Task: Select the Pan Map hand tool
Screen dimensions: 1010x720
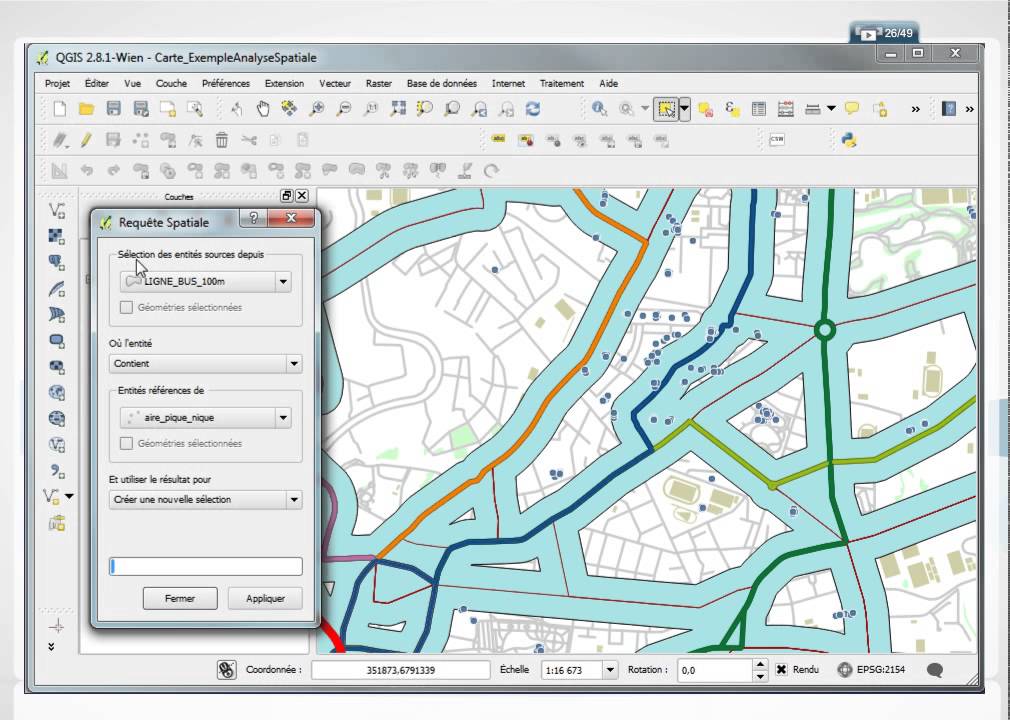Action: (x=263, y=109)
